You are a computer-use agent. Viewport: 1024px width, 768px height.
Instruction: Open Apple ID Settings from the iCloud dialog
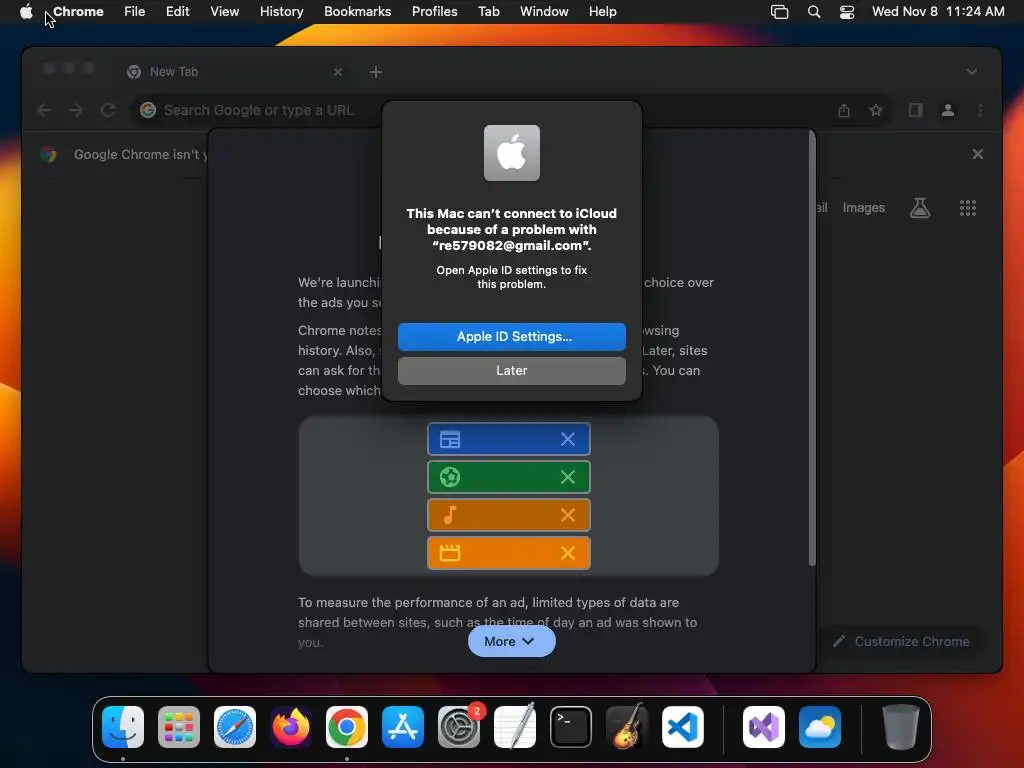(x=511, y=336)
